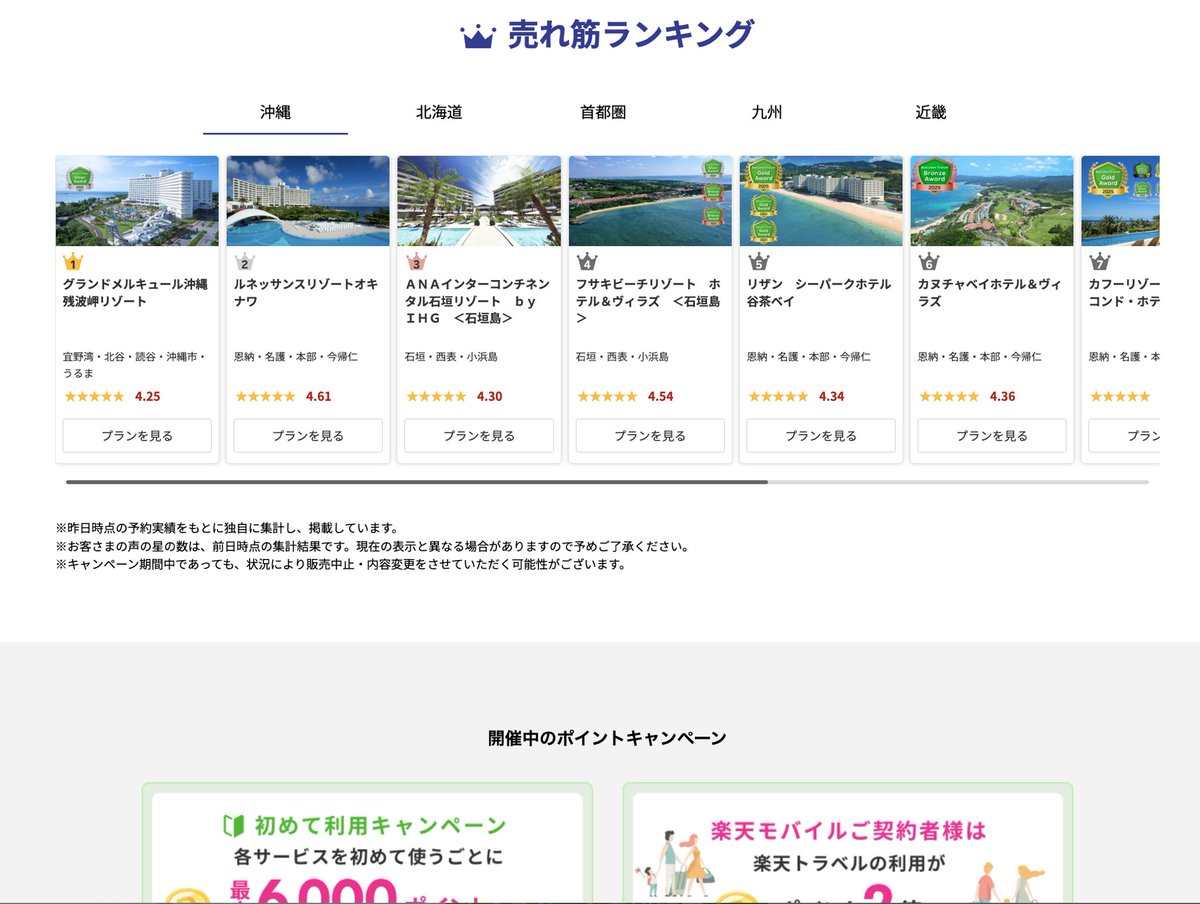Click top Gold Award badge on リザン photo
Screen dimensions: 1200x904
point(766,173)
